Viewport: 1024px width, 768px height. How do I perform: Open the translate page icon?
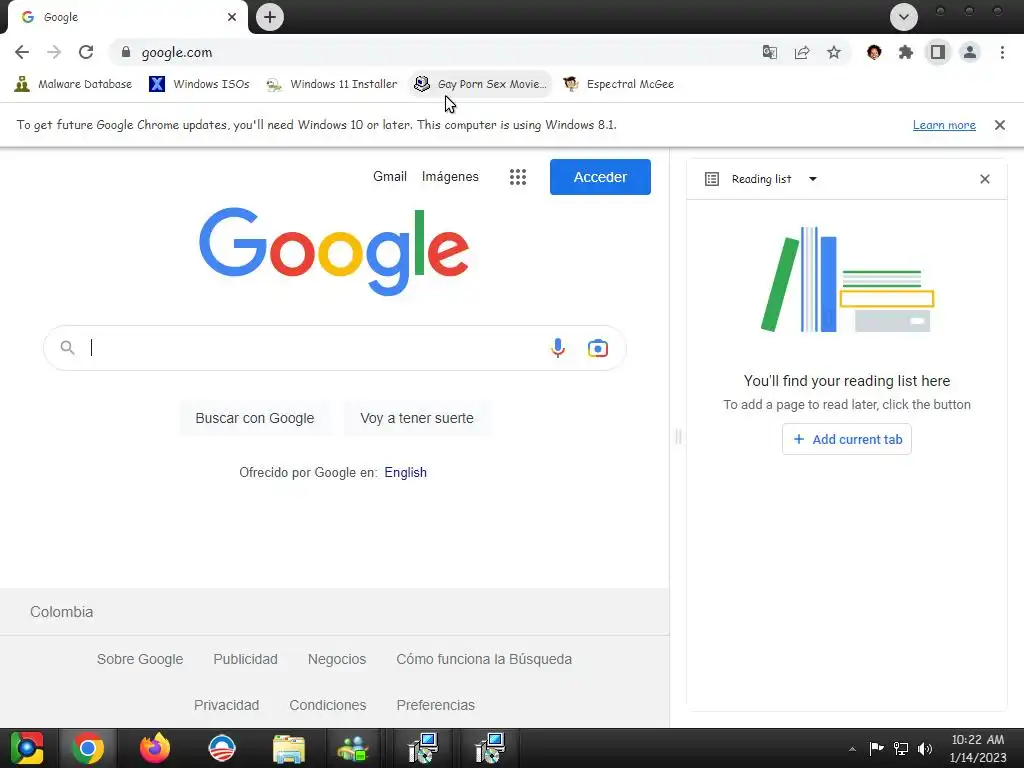tap(770, 52)
